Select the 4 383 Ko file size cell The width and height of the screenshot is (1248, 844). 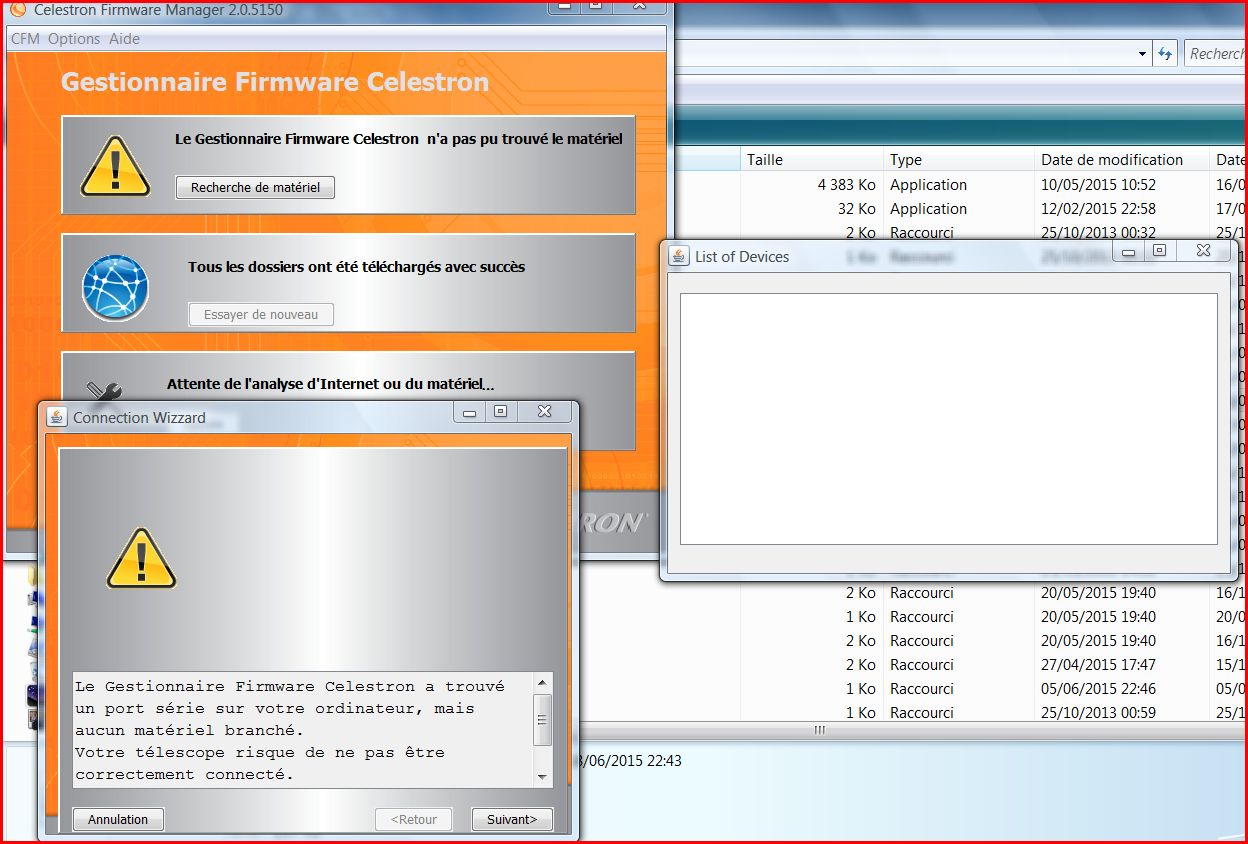coord(846,185)
